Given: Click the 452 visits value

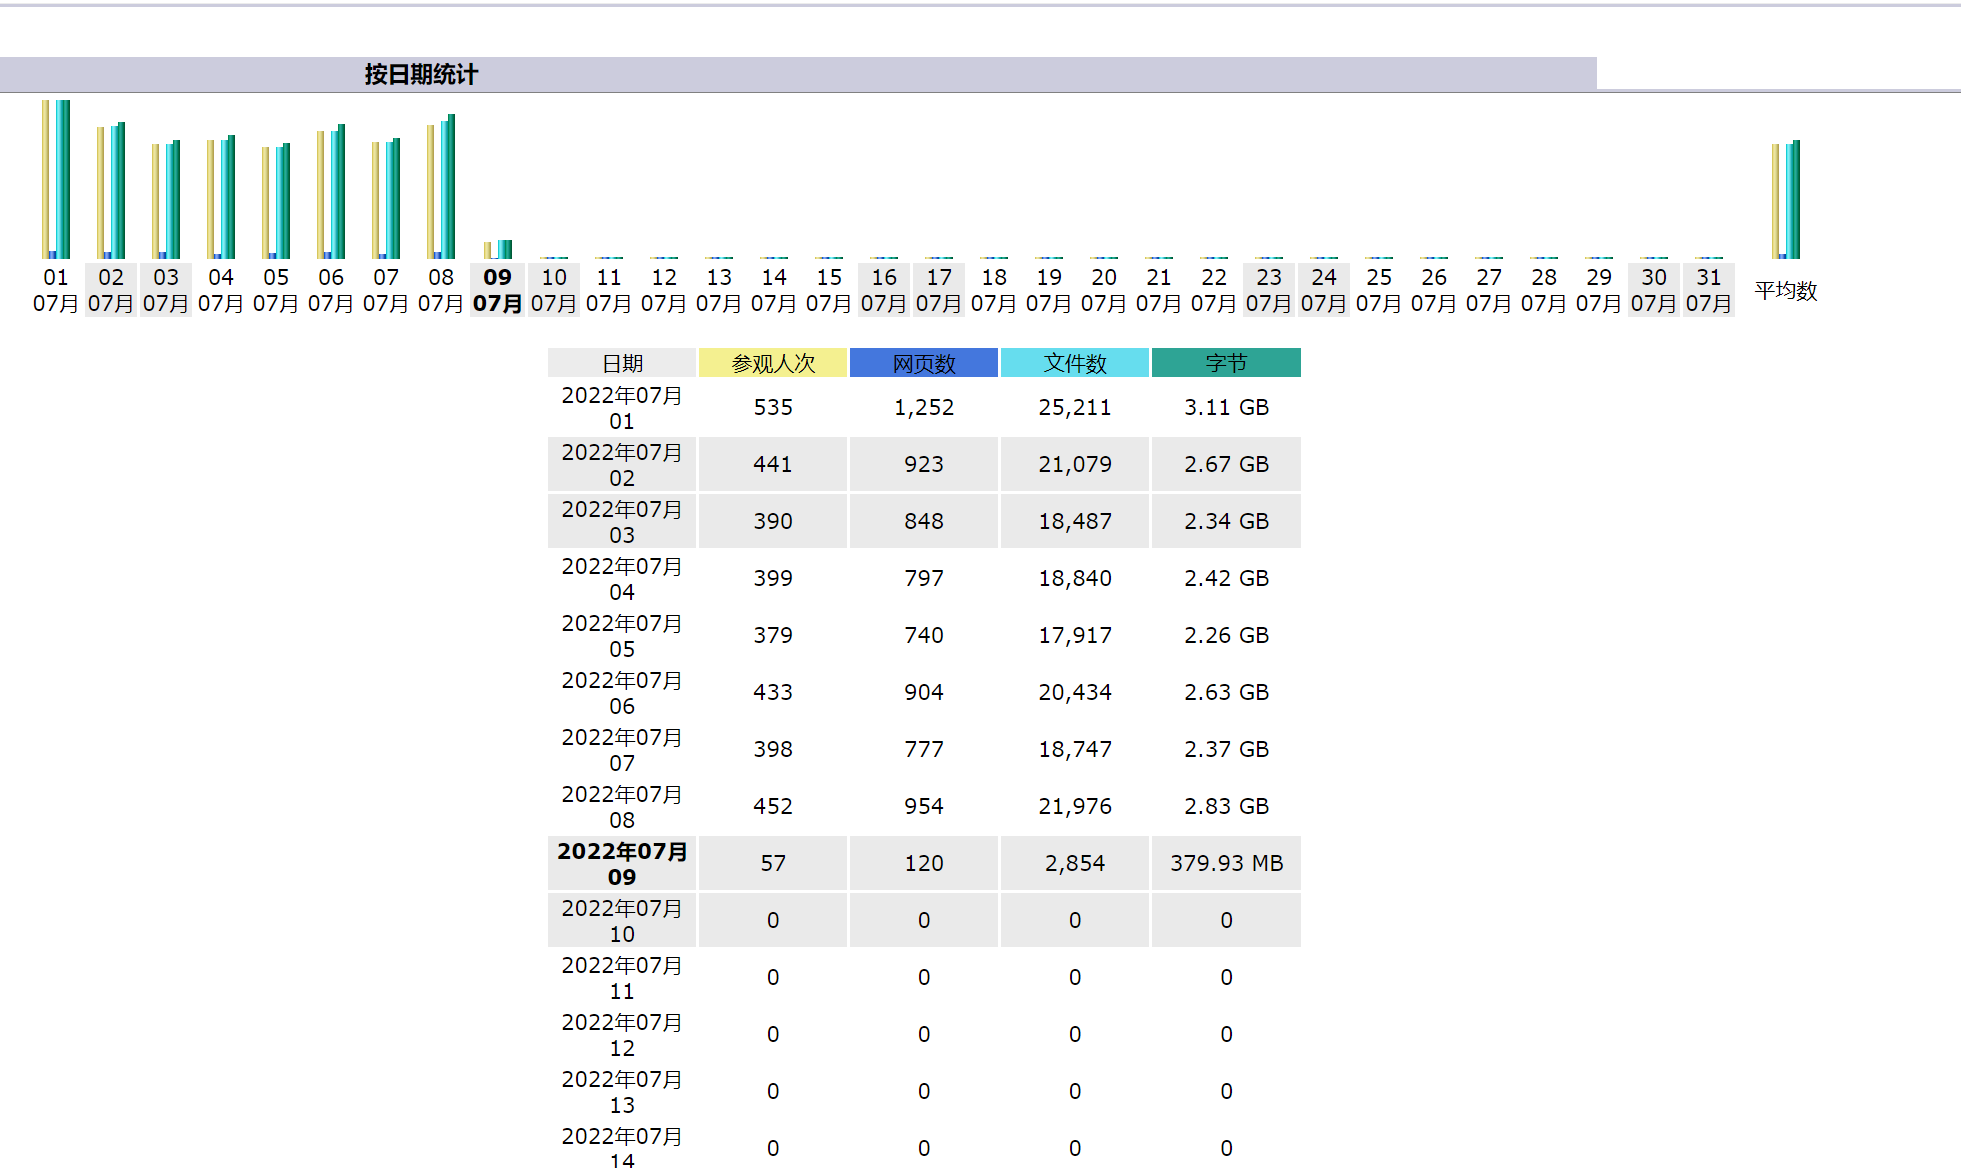Looking at the screenshot, I should [x=773, y=806].
